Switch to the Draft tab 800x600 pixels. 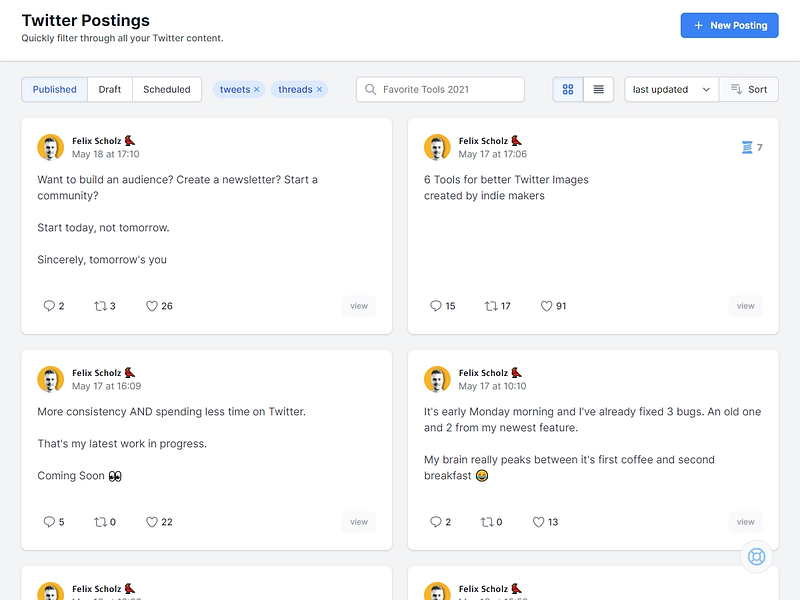point(110,89)
